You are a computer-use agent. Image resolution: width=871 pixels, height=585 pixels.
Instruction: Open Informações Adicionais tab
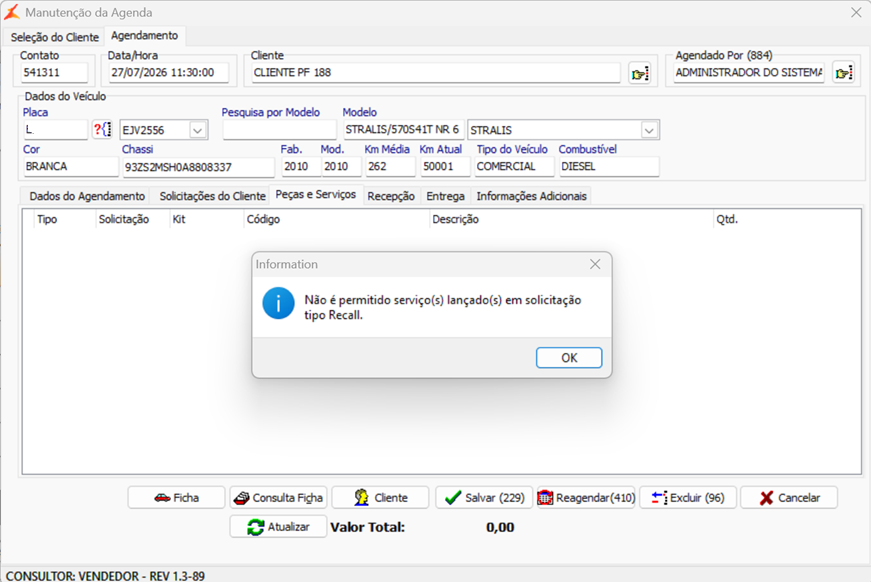[531, 196]
